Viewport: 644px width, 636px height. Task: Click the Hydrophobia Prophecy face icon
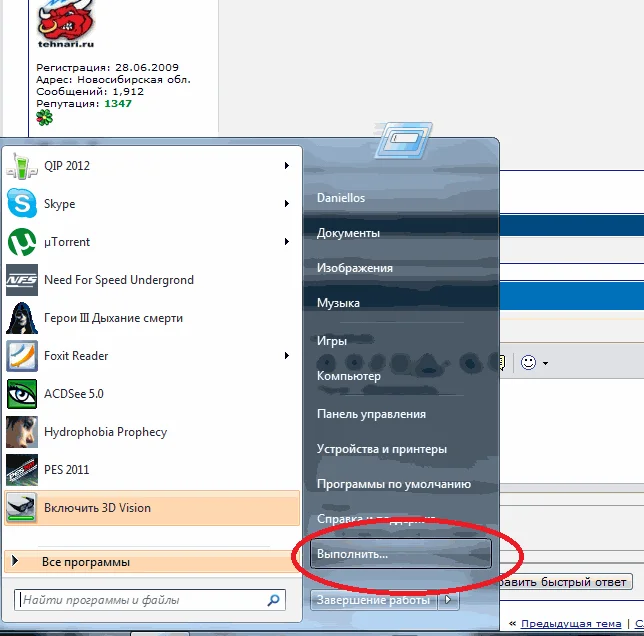(x=22, y=432)
